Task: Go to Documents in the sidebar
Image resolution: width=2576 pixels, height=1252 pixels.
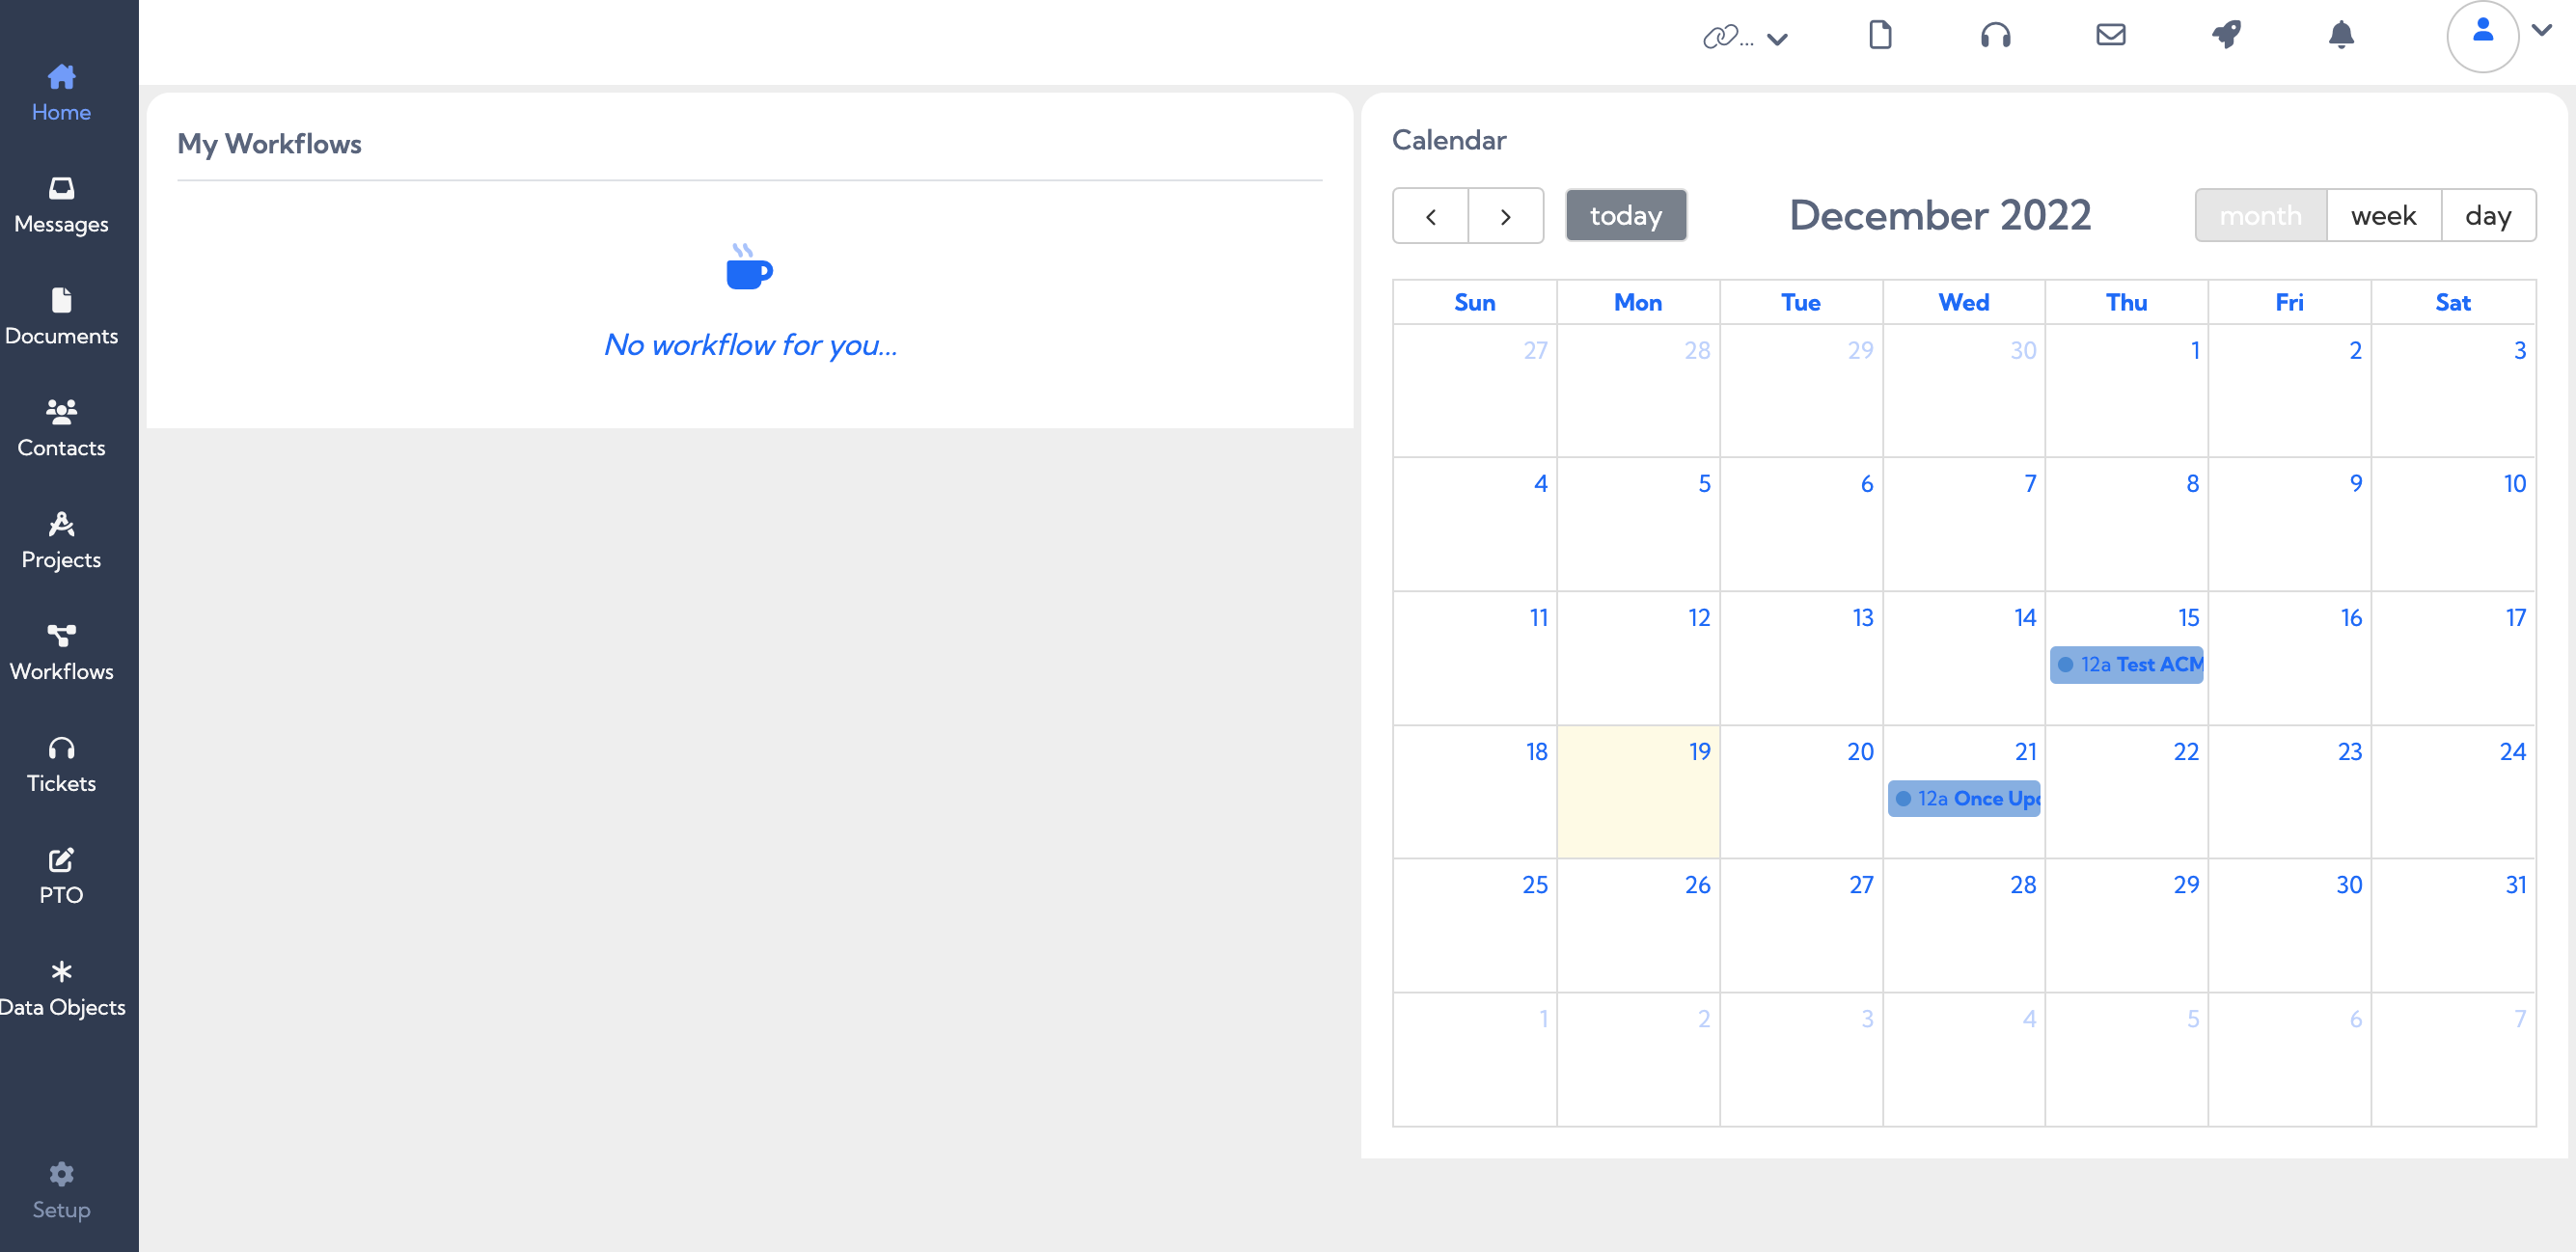Action: click(x=61, y=317)
